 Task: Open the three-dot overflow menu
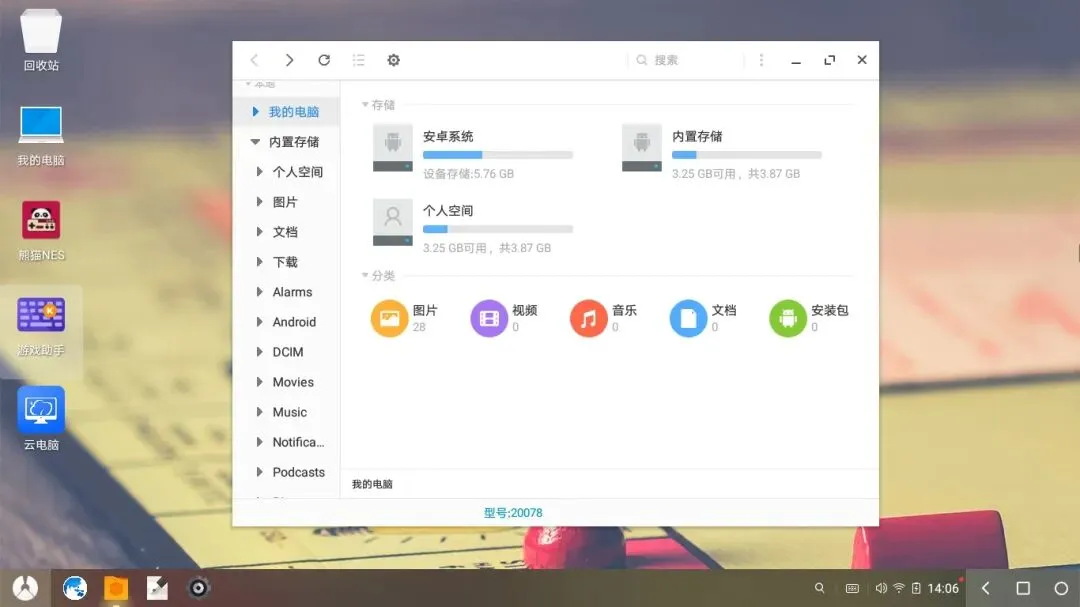click(761, 60)
